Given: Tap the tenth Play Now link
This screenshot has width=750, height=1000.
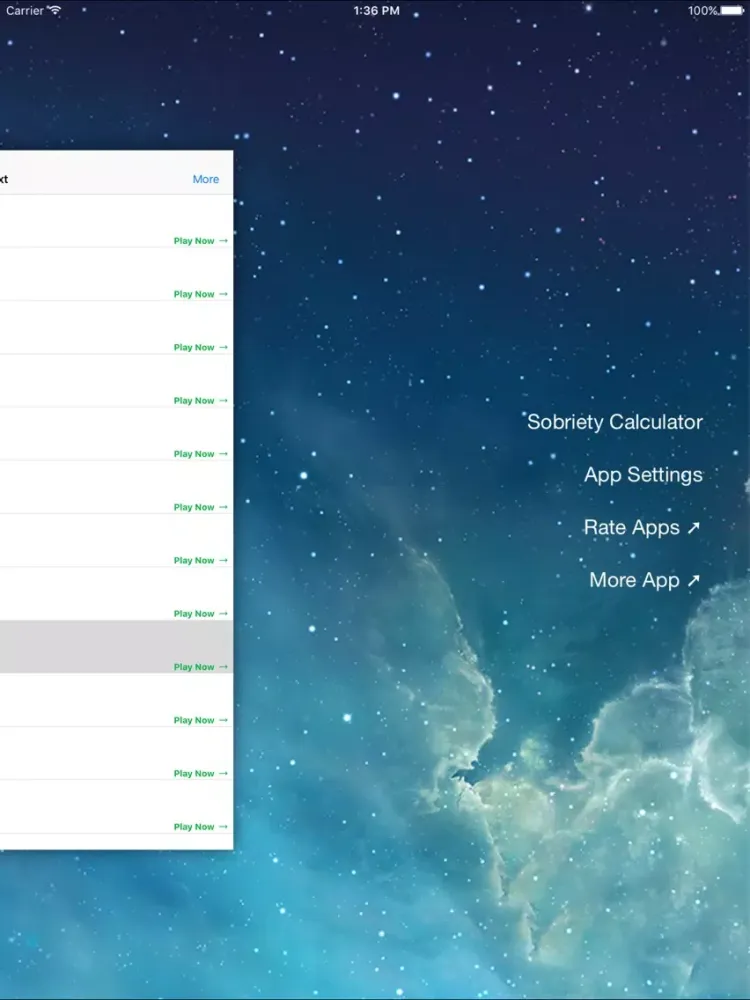Looking at the screenshot, I should click(x=194, y=720).
